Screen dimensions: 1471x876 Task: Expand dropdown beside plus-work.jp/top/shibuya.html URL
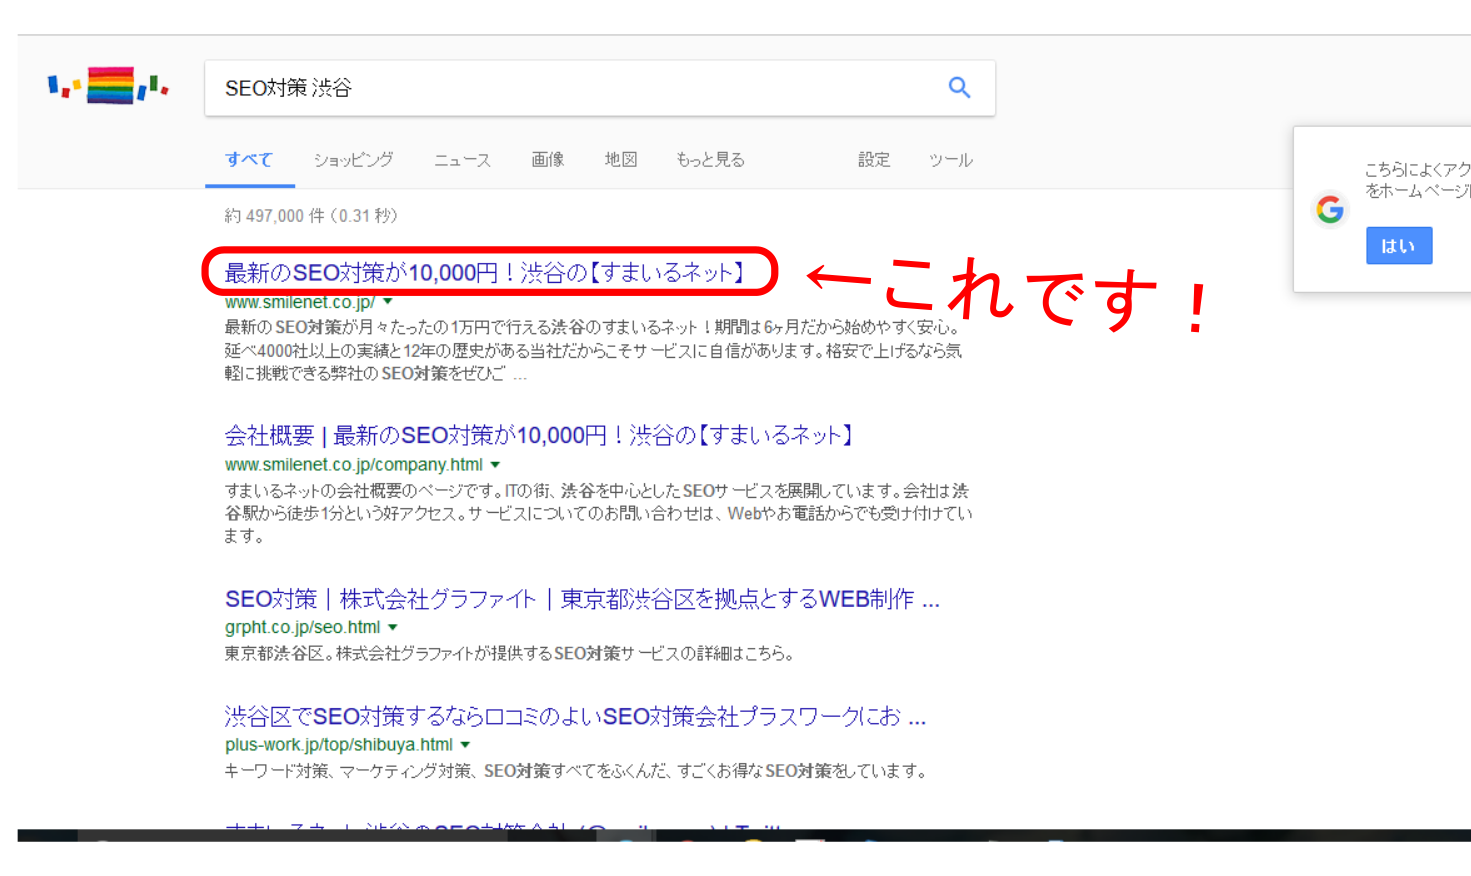[465, 745]
